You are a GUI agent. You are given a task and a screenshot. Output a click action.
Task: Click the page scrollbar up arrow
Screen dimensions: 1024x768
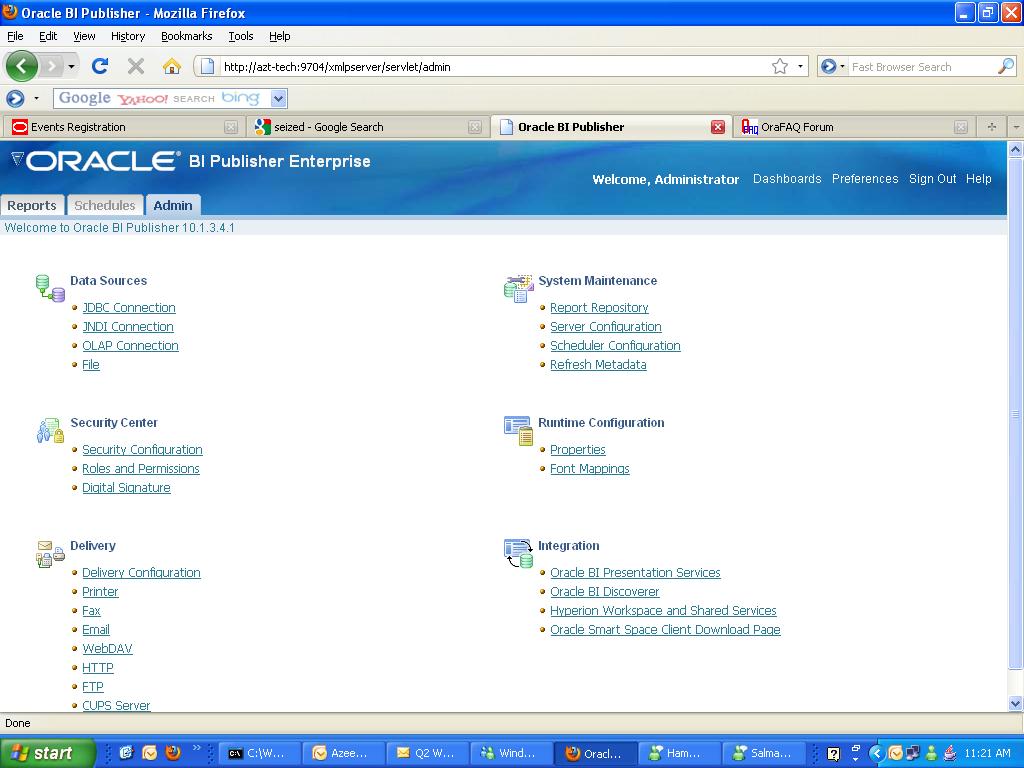1015,150
